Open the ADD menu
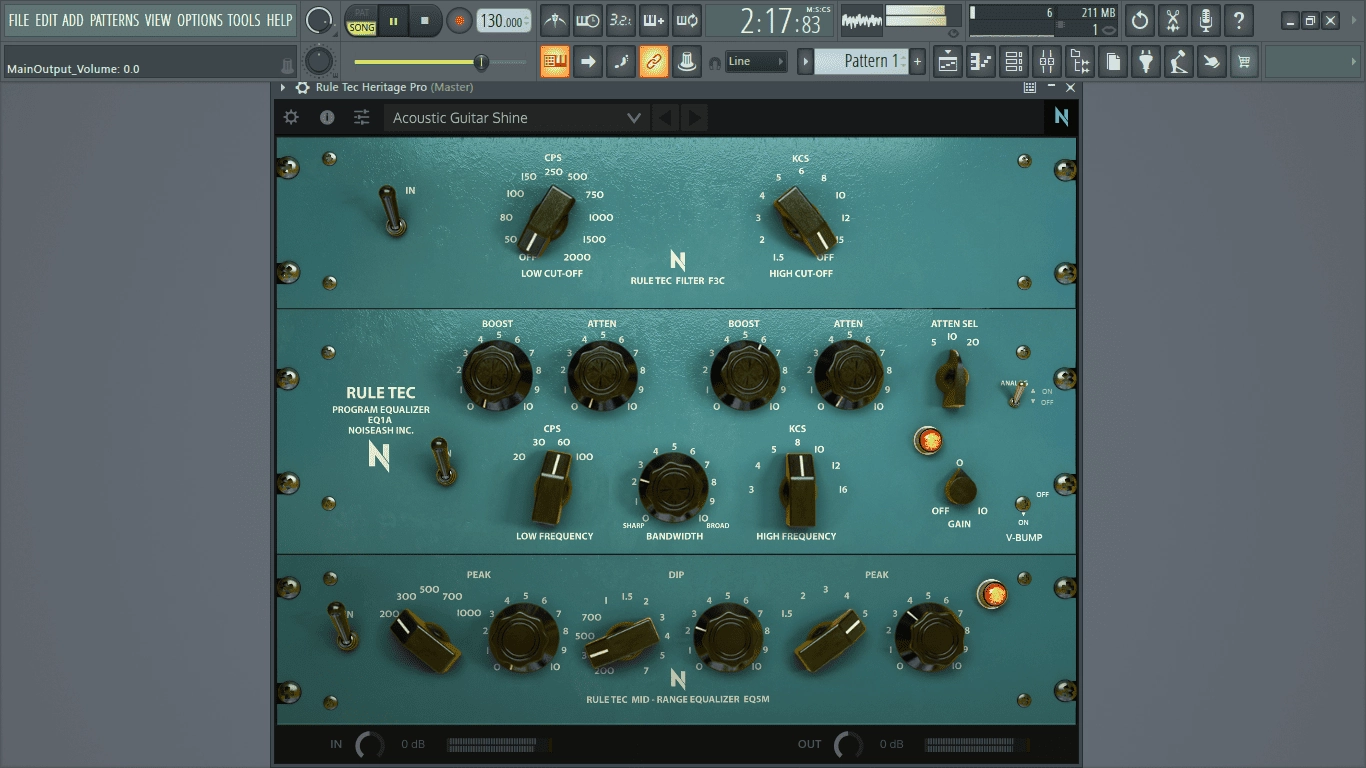 (x=73, y=20)
